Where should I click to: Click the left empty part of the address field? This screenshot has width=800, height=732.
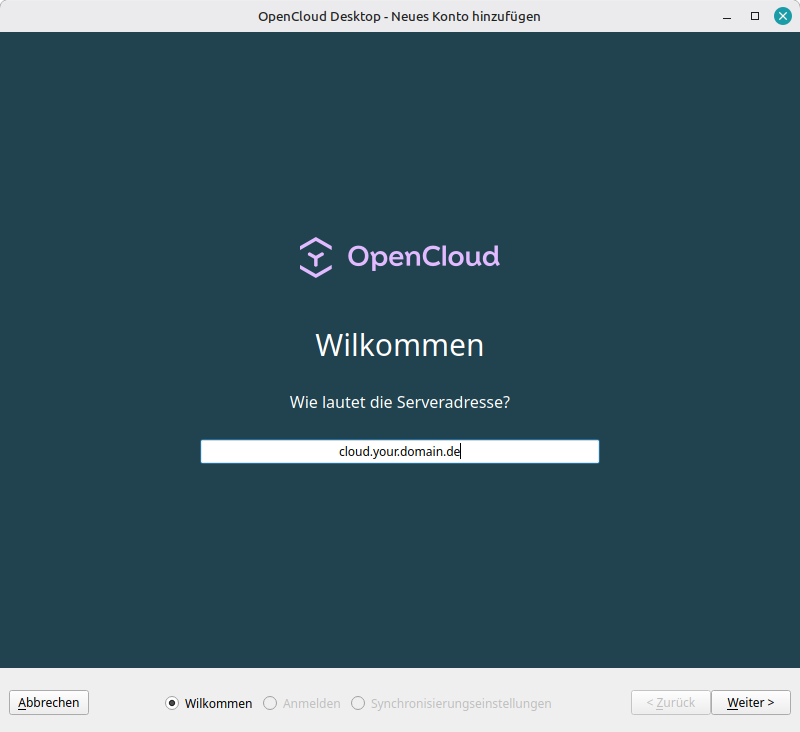[260, 452]
